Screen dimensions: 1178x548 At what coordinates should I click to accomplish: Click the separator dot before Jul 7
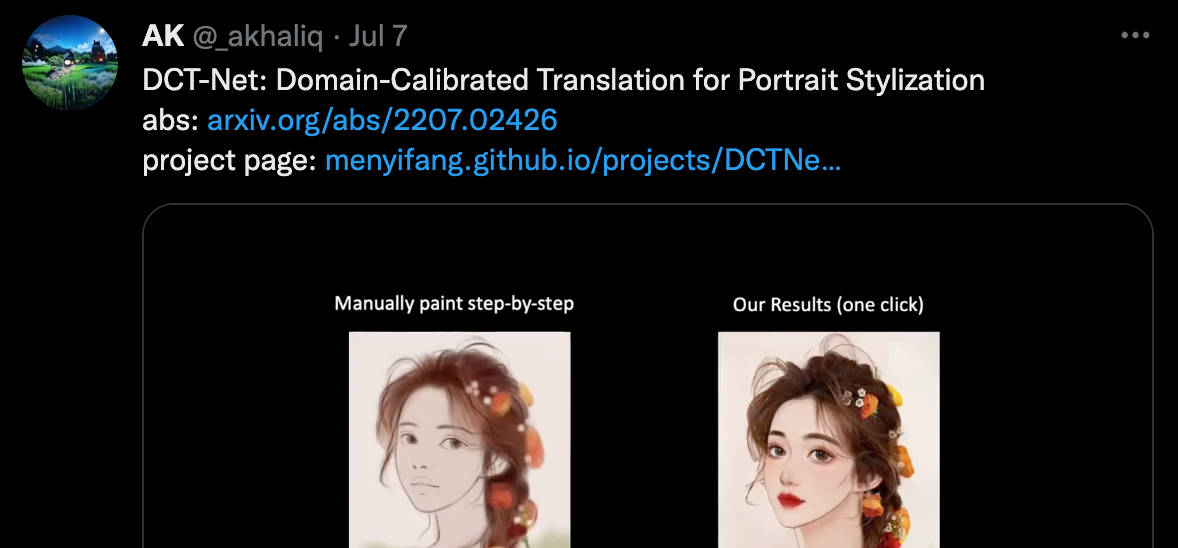336,36
